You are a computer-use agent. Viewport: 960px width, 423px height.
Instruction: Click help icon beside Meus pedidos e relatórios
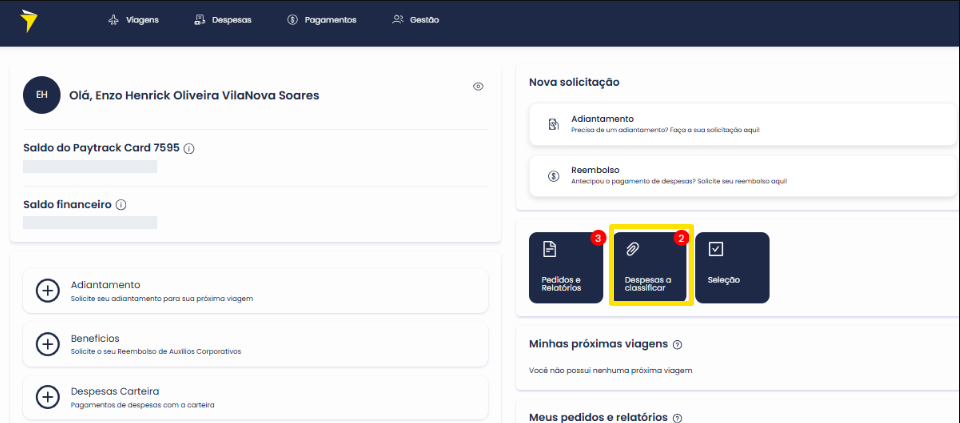[x=677, y=418]
